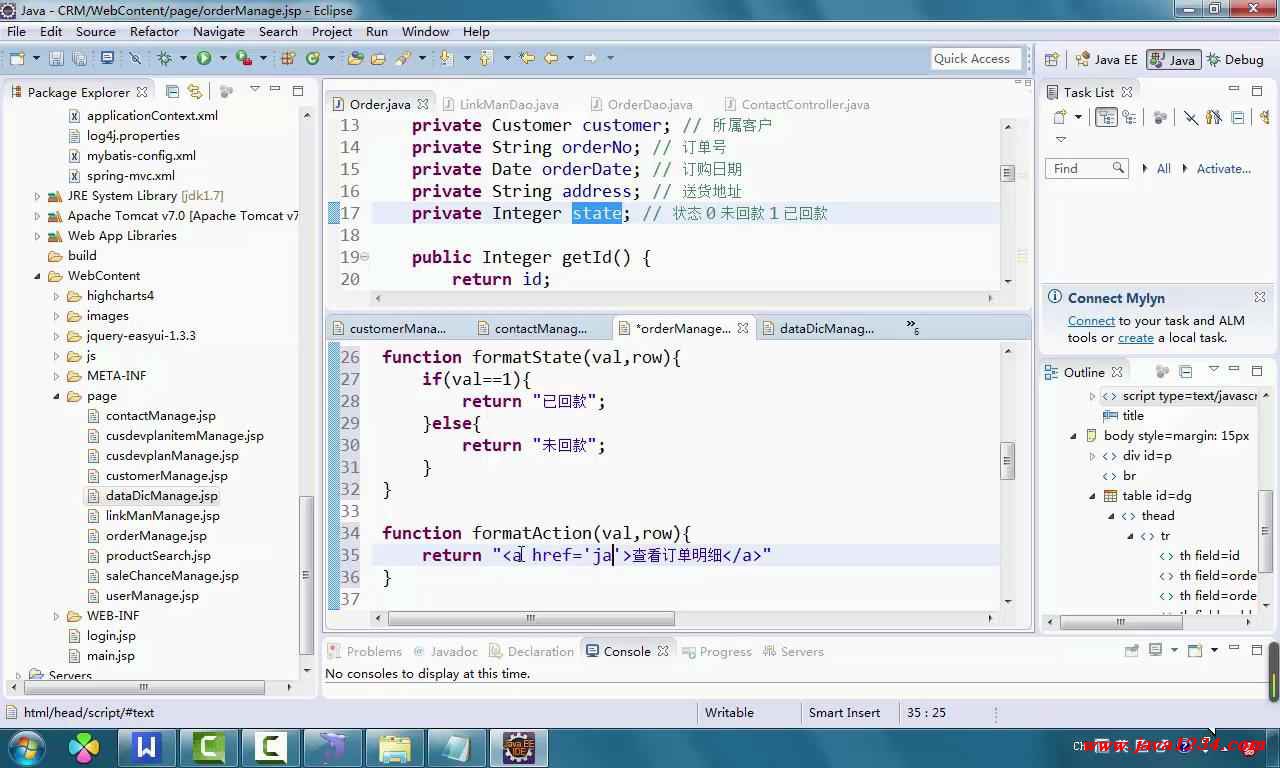Click the Connect link in Mylyn panel
This screenshot has height=768, width=1280.
click(x=1091, y=321)
